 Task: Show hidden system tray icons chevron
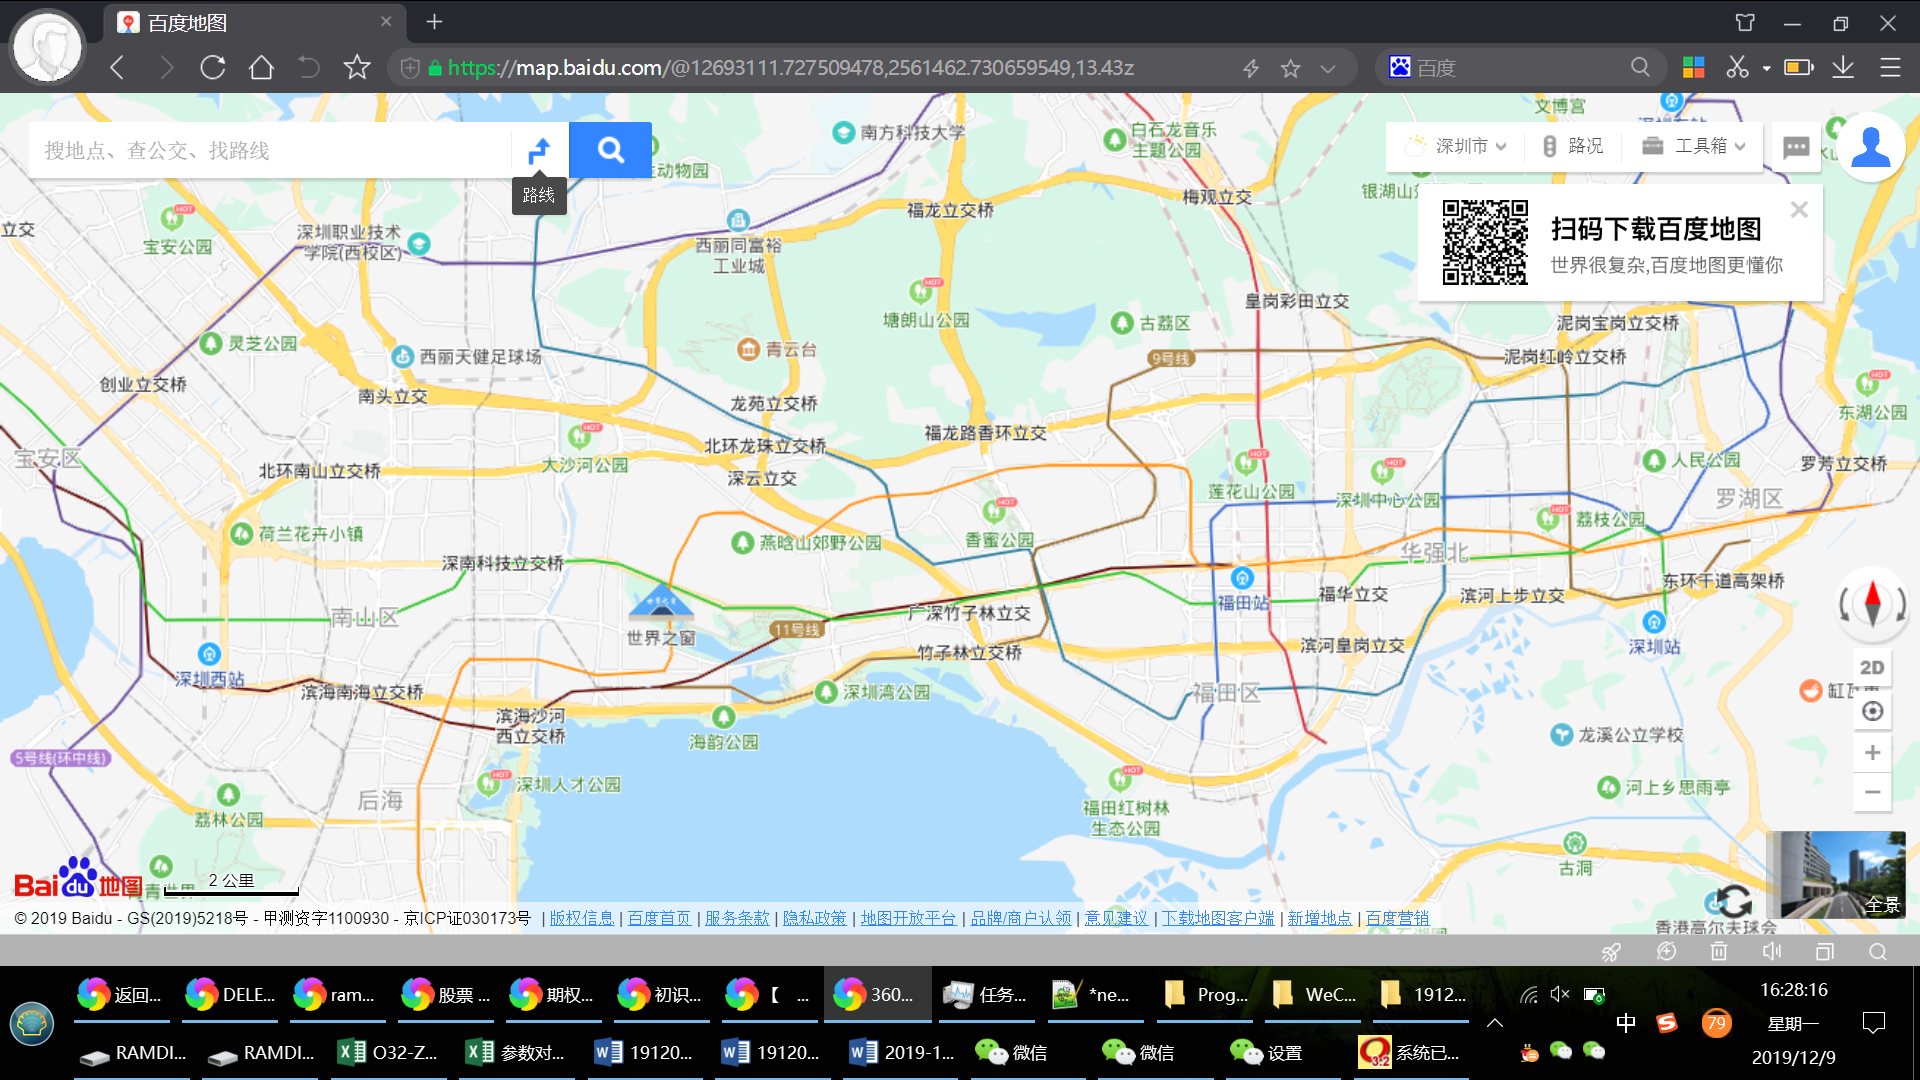pos(1495,1022)
